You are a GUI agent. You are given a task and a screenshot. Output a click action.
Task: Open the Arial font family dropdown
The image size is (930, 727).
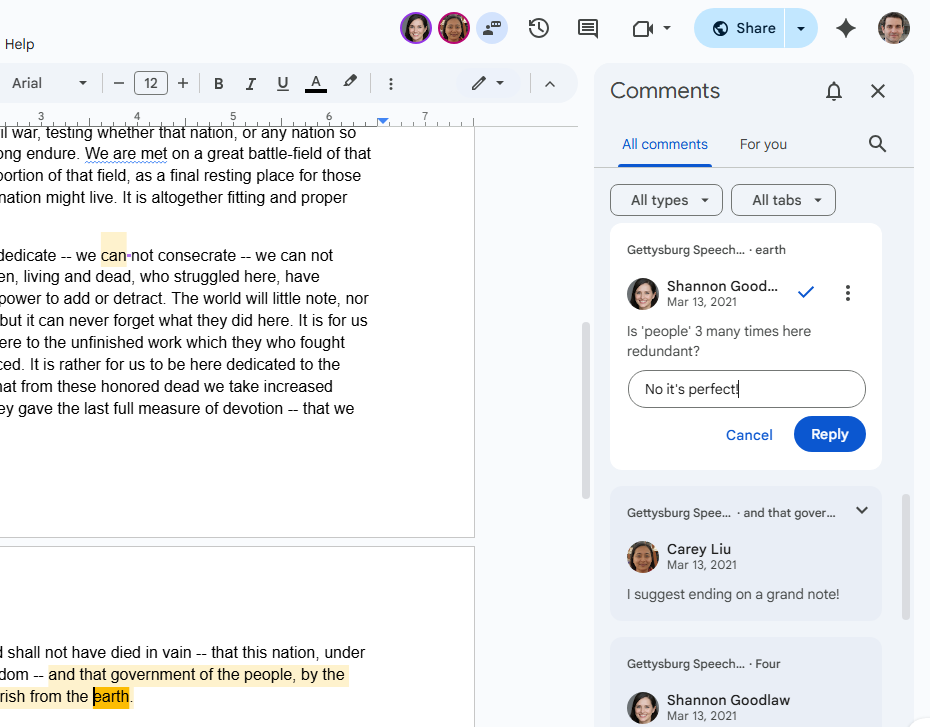(x=50, y=83)
